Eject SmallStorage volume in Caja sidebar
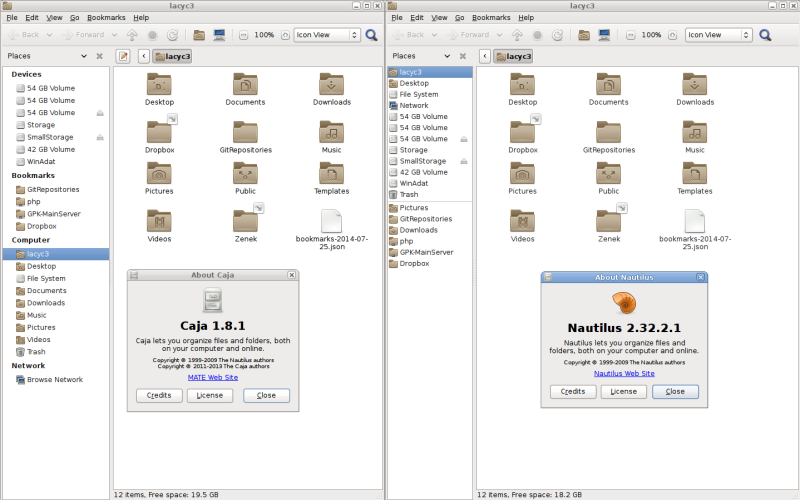 [x=100, y=137]
